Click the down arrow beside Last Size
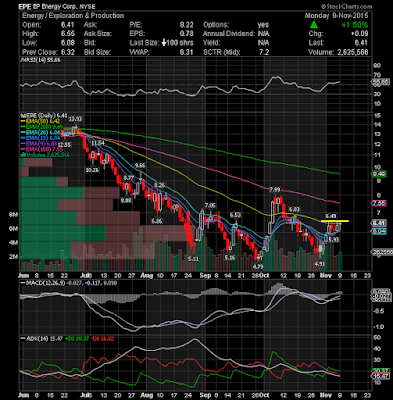 (x=164, y=43)
